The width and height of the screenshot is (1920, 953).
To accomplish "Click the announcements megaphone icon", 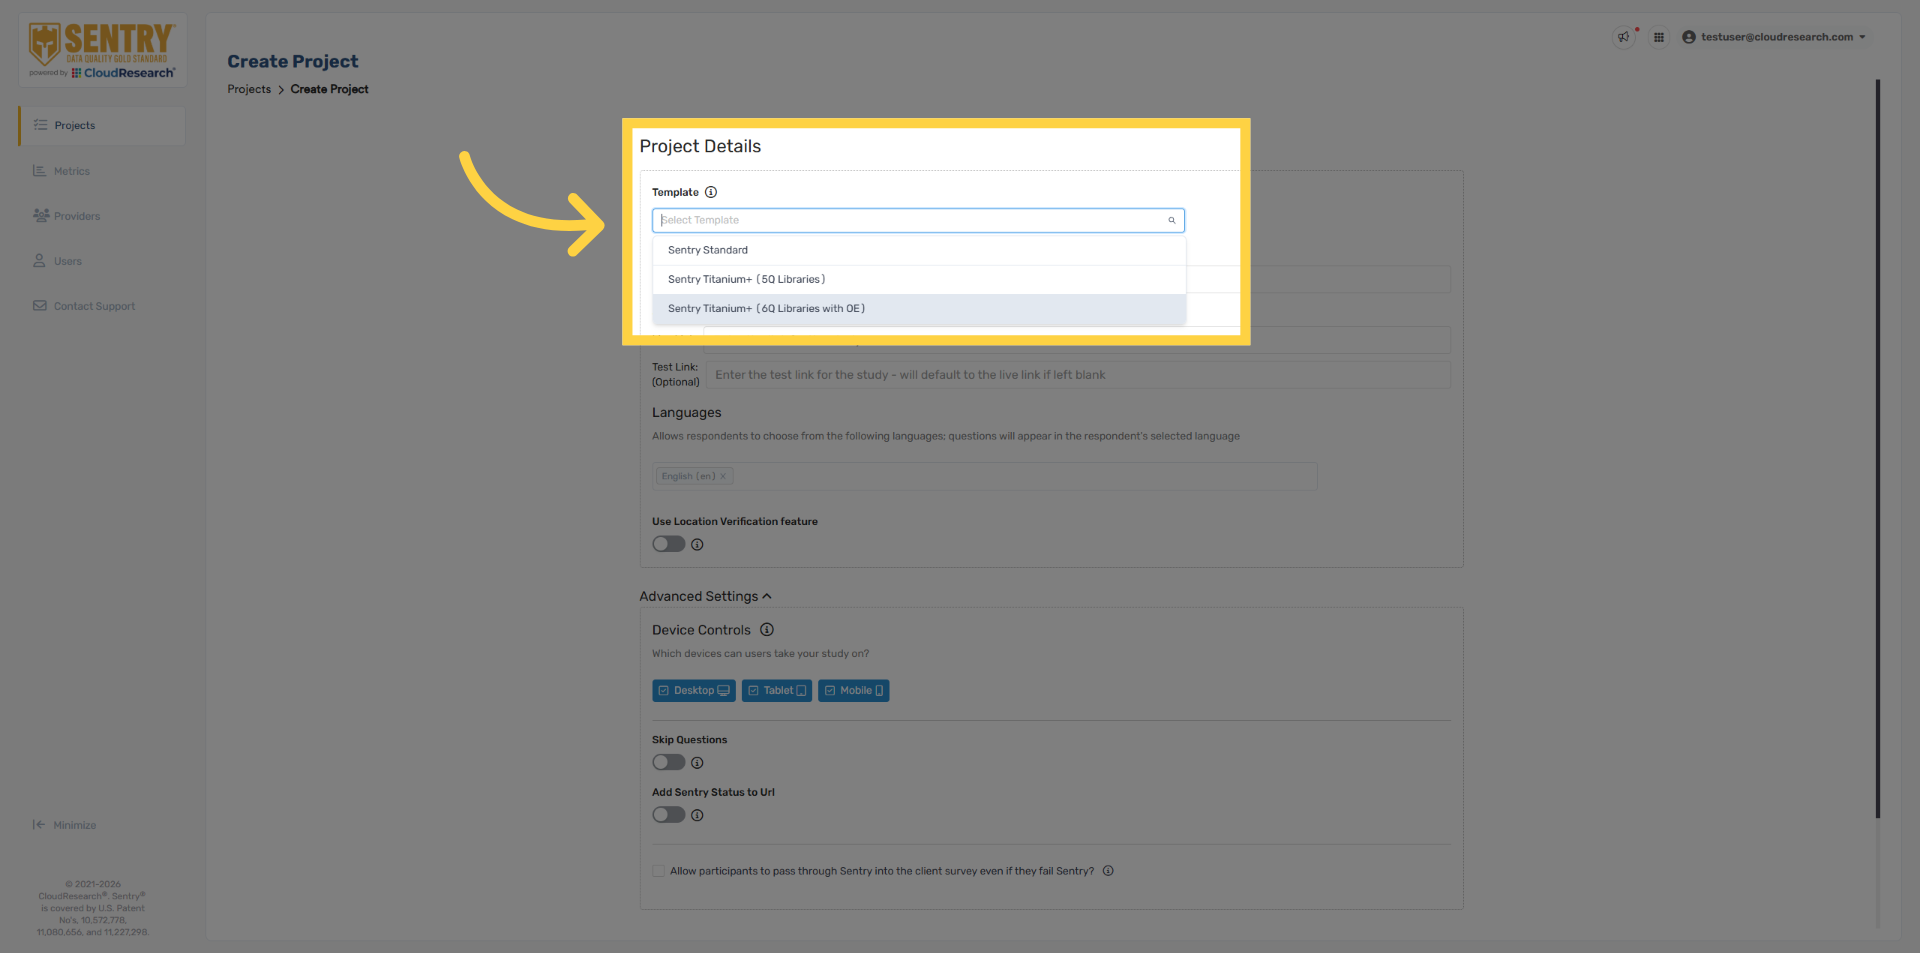I will point(1623,37).
